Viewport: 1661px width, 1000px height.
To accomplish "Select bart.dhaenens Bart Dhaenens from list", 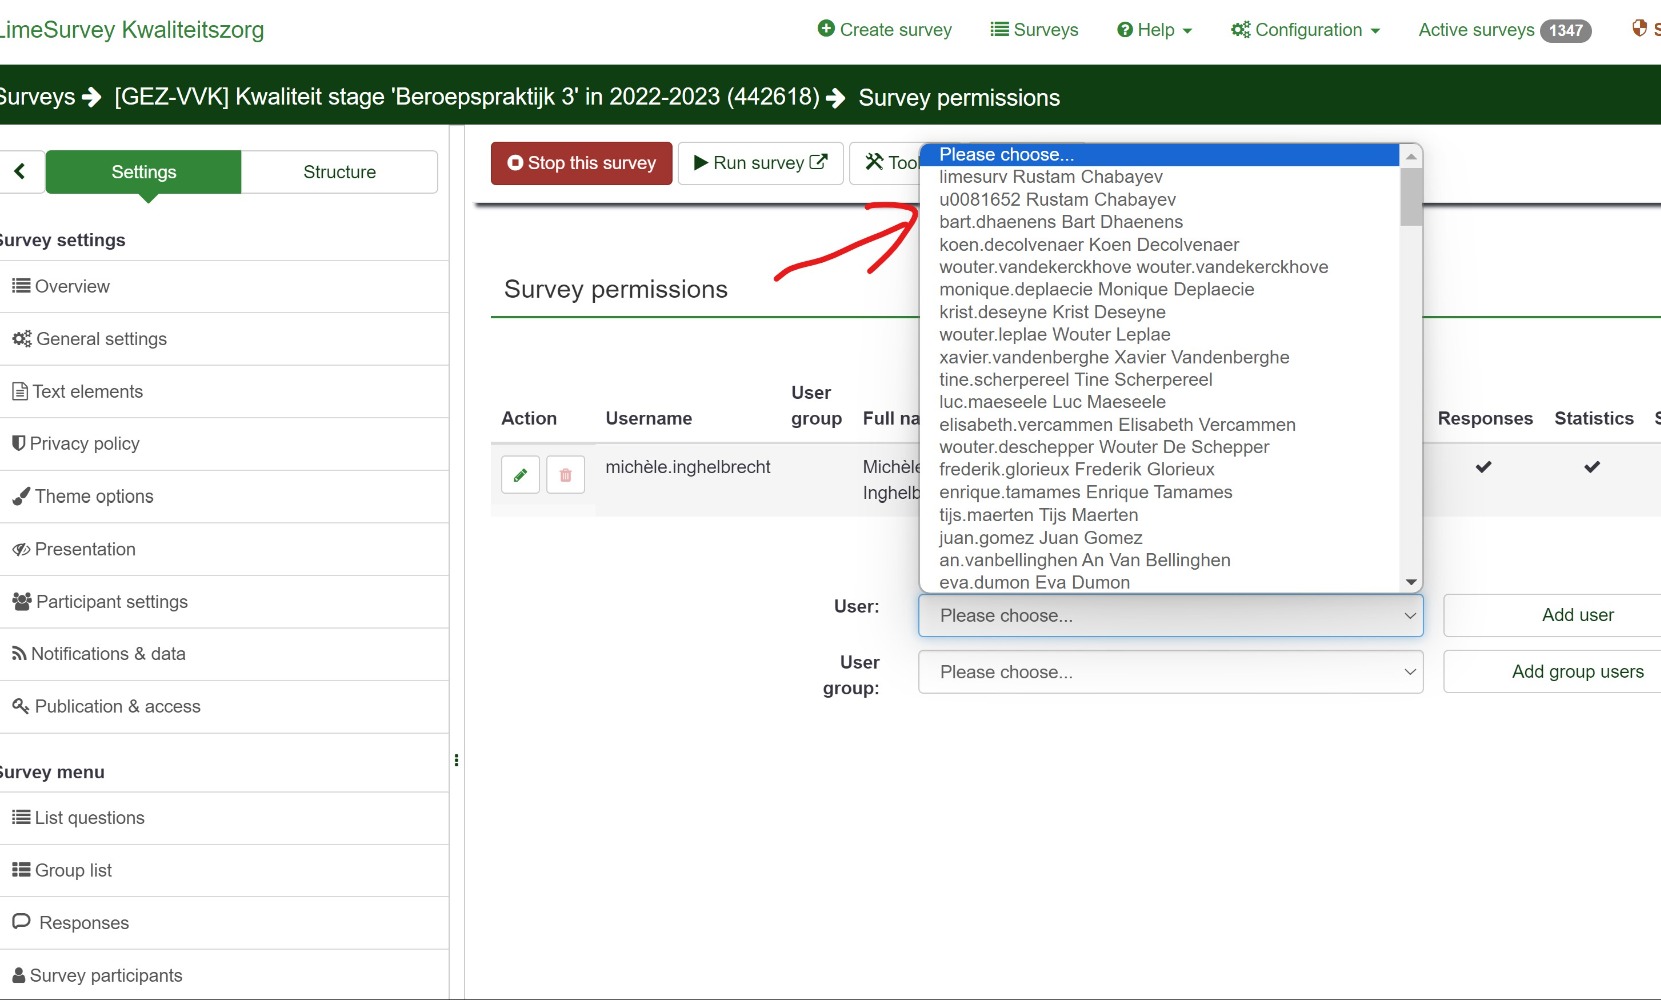I will tap(1060, 222).
